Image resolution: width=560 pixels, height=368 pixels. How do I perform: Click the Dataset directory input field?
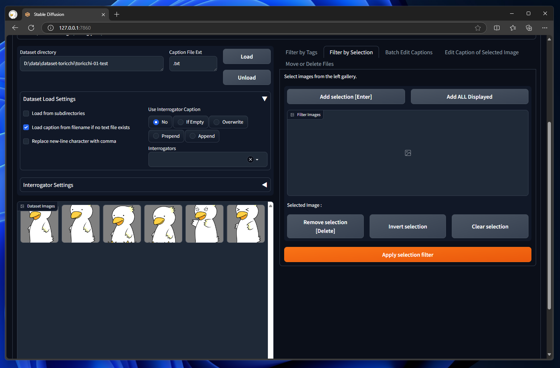(x=92, y=63)
